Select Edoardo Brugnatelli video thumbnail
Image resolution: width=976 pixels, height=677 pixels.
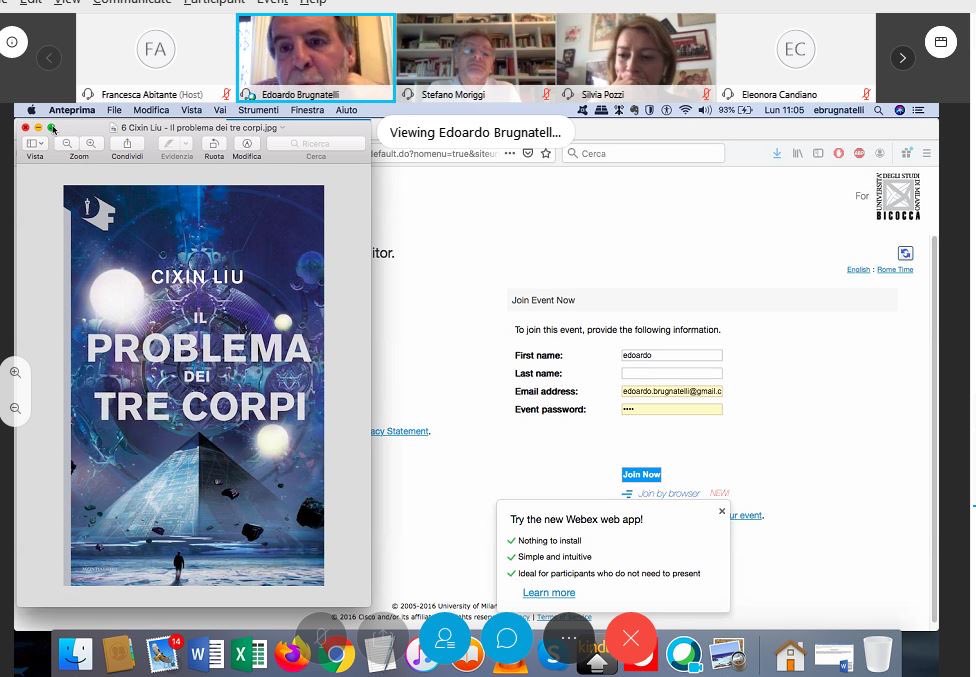click(316, 58)
